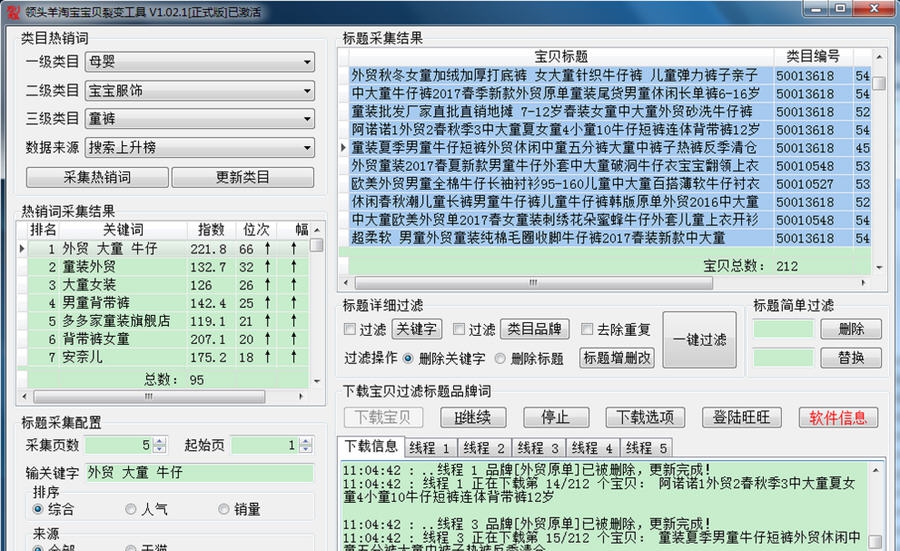Select the 销量 sort radio button
The height and width of the screenshot is (551, 900).
pyautogui.click(x=224, y=509)
